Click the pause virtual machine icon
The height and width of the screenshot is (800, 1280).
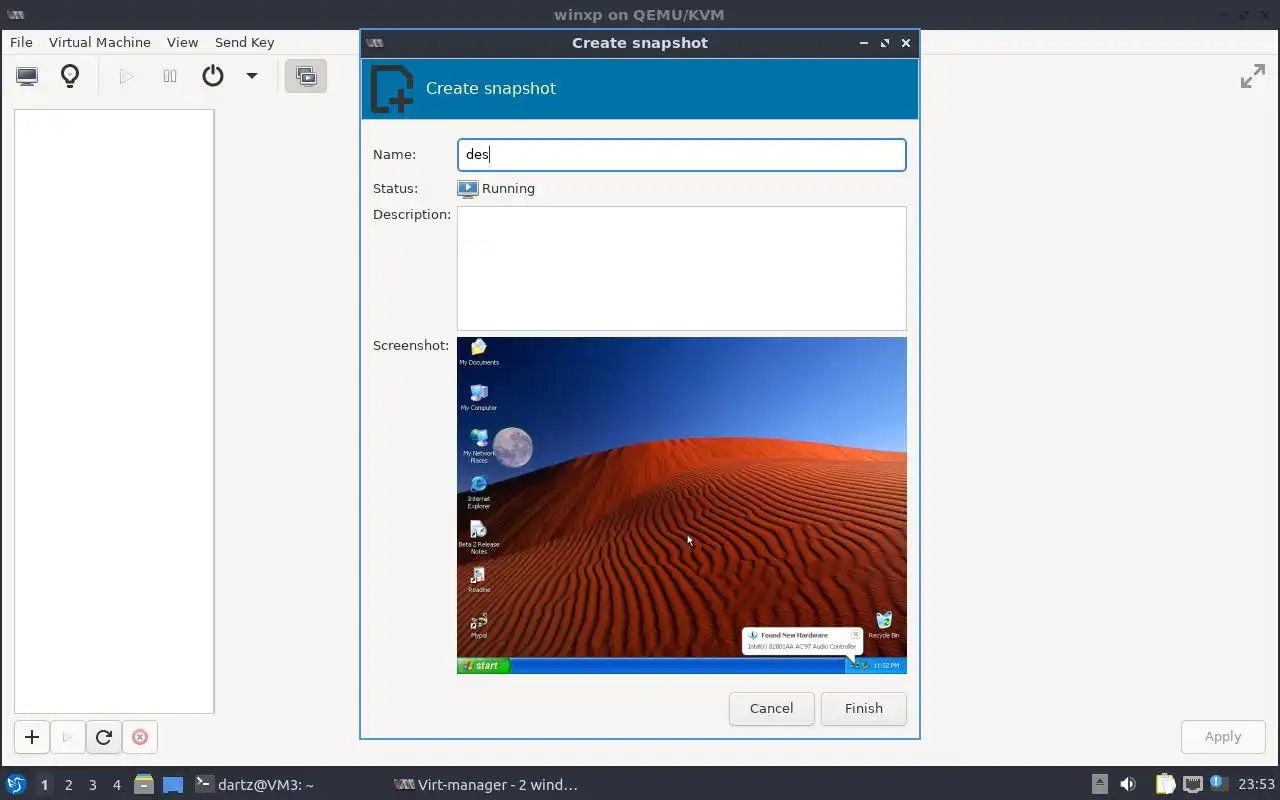click(x=170, y=76)
